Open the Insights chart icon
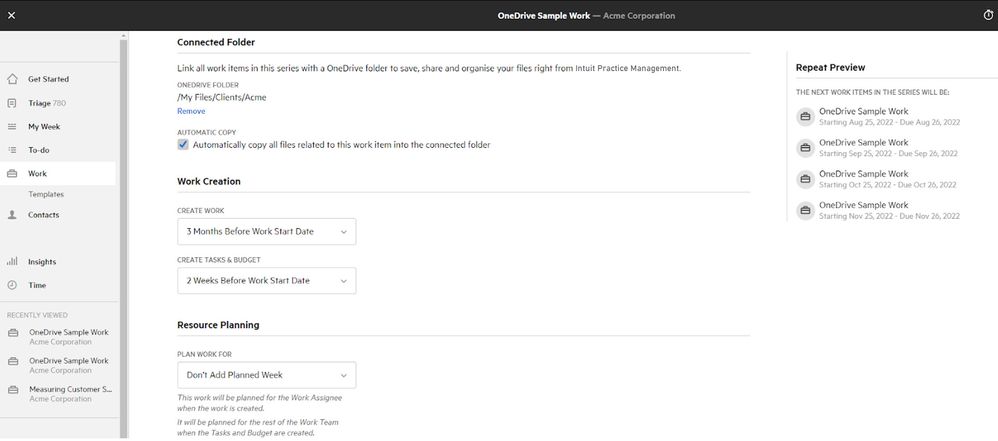 12,262
